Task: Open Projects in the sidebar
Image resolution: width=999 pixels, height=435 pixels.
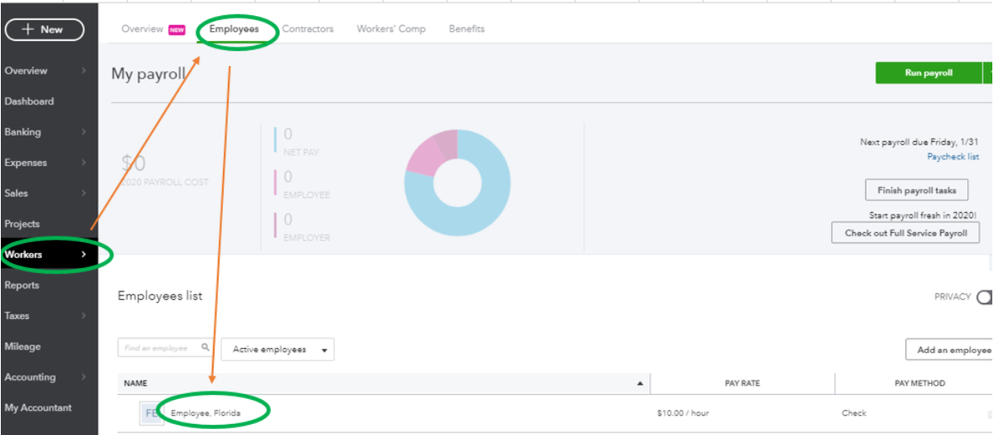Action: pos(22,224)
